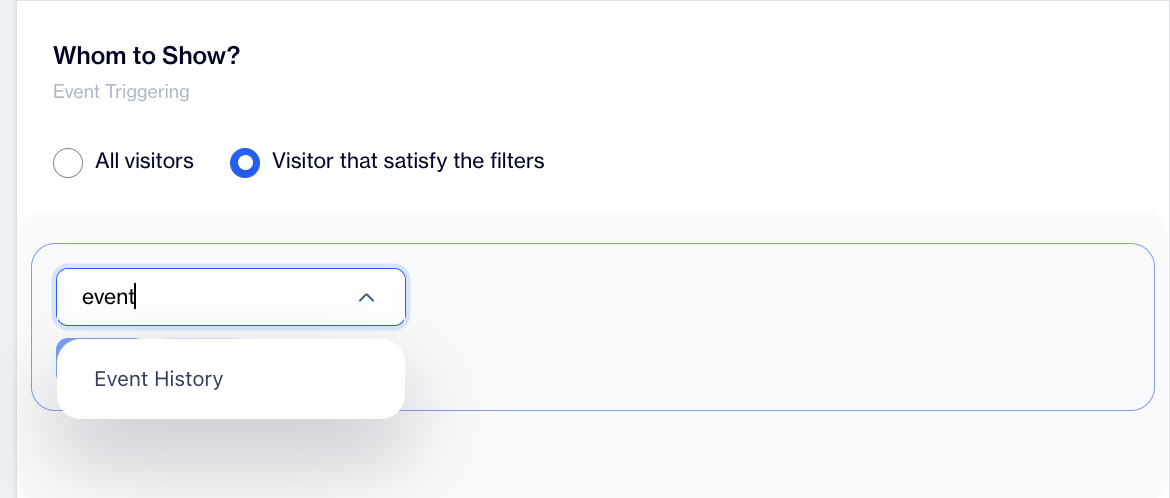Click the empty circle beside All visitors
This screenshot has width=1170, height=498.
click(x=68, y=162)
